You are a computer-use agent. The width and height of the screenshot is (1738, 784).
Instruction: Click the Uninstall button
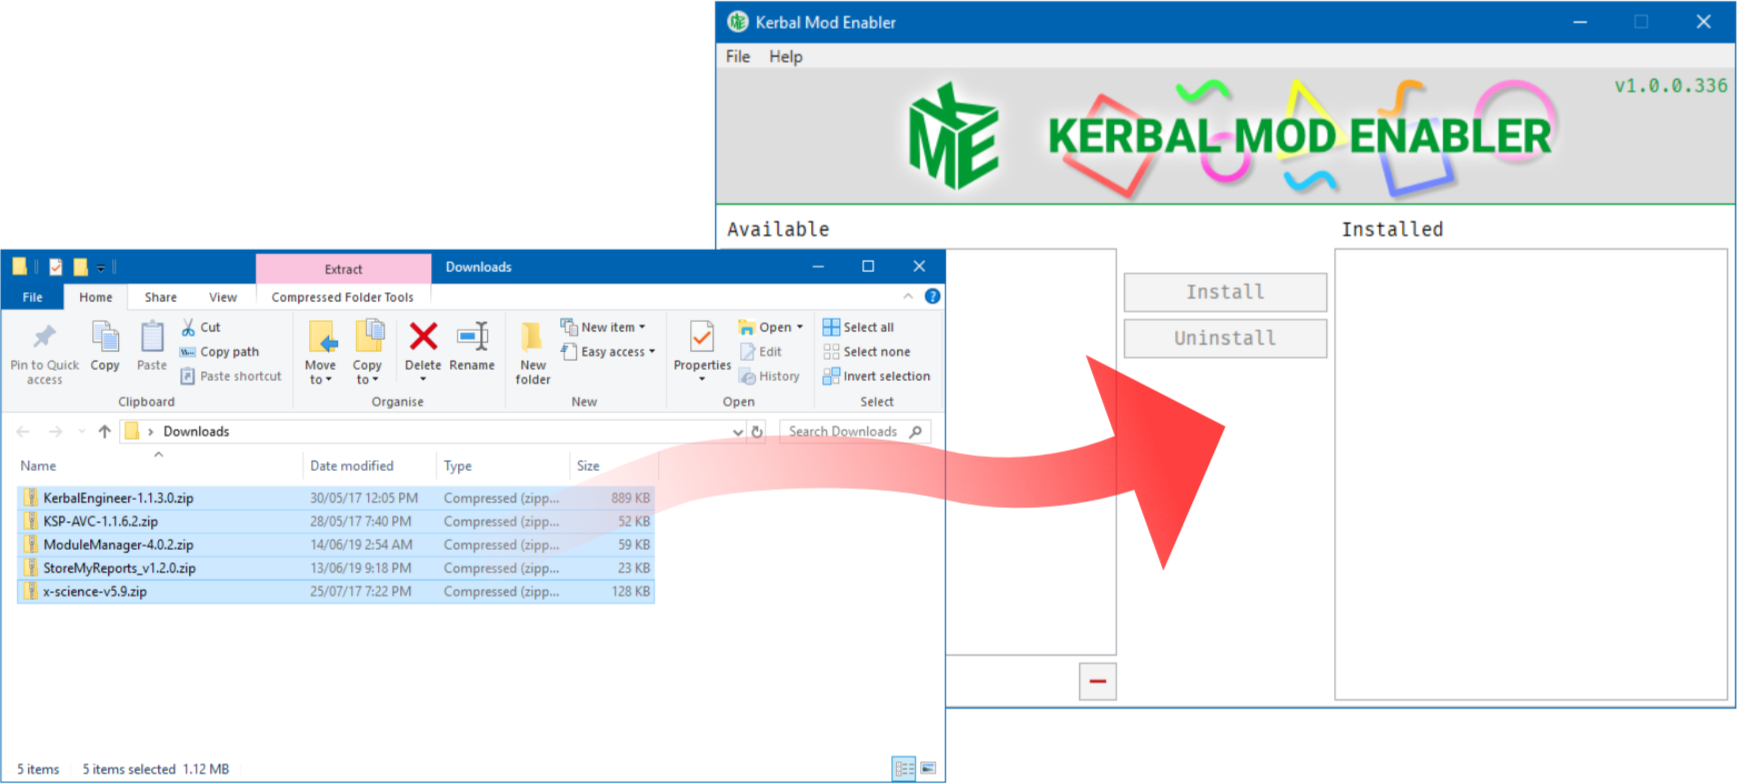pos(1225,338)
